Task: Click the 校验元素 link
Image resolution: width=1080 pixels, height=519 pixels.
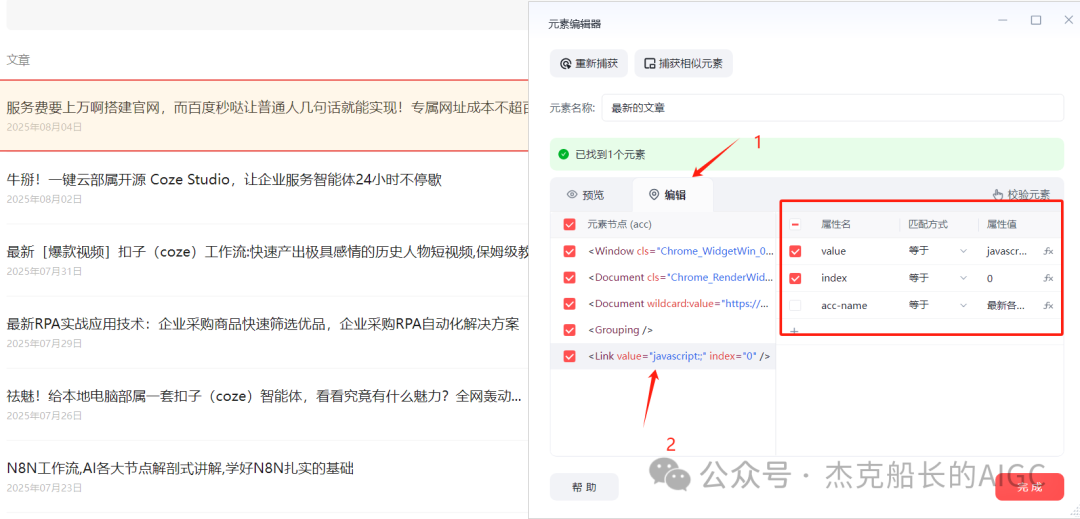Action: [x=1021, y=195]
